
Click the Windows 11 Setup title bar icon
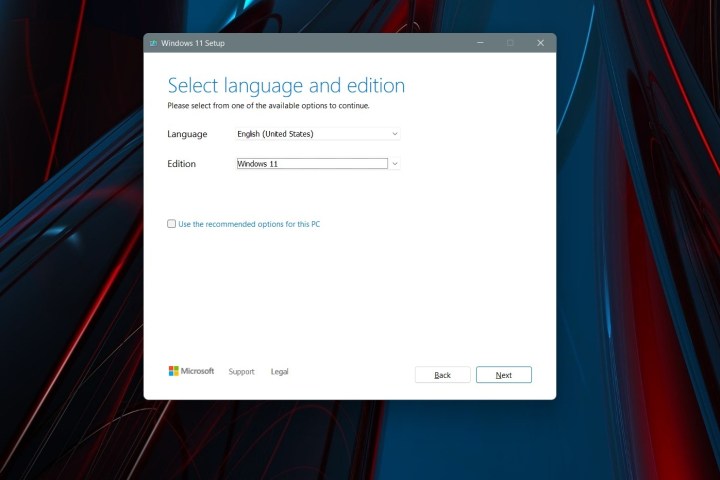tap(151, 44)
